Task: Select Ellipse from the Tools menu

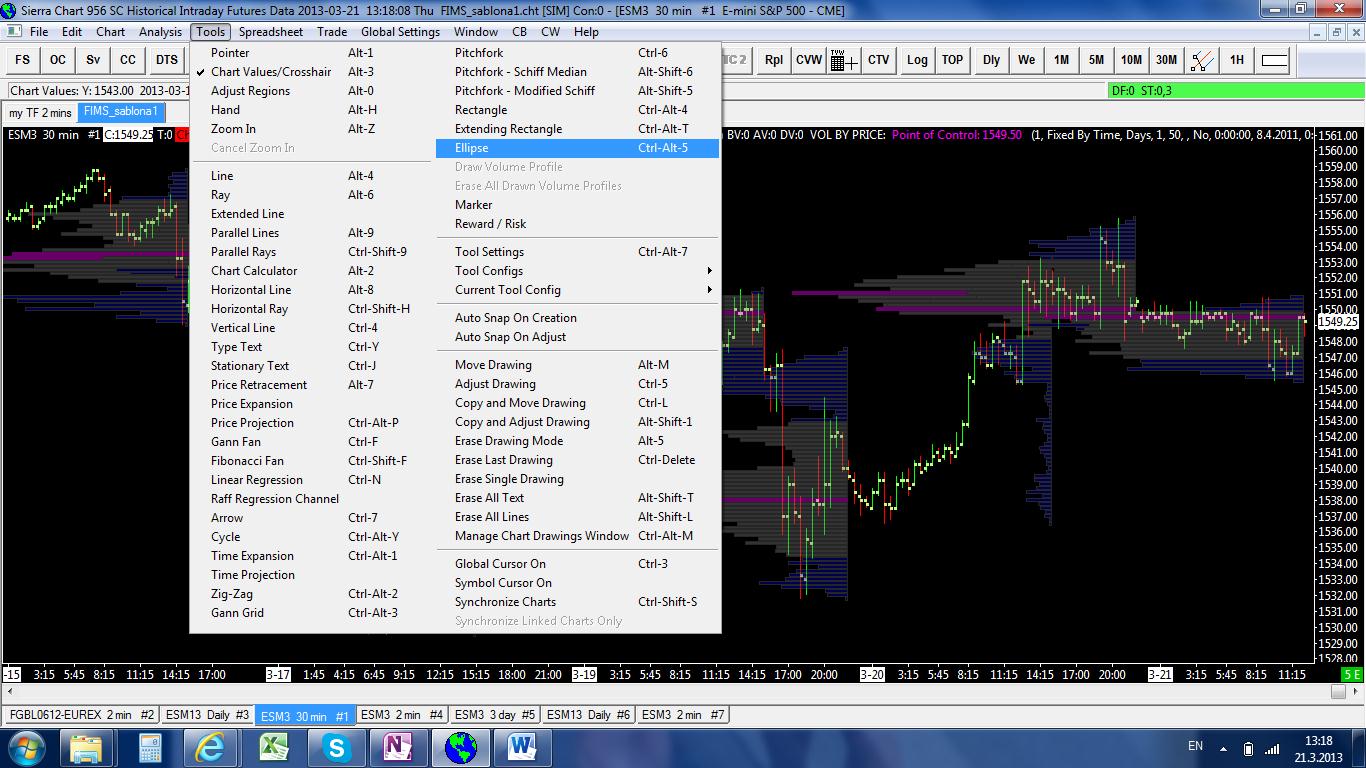Action: click(472, 148)
